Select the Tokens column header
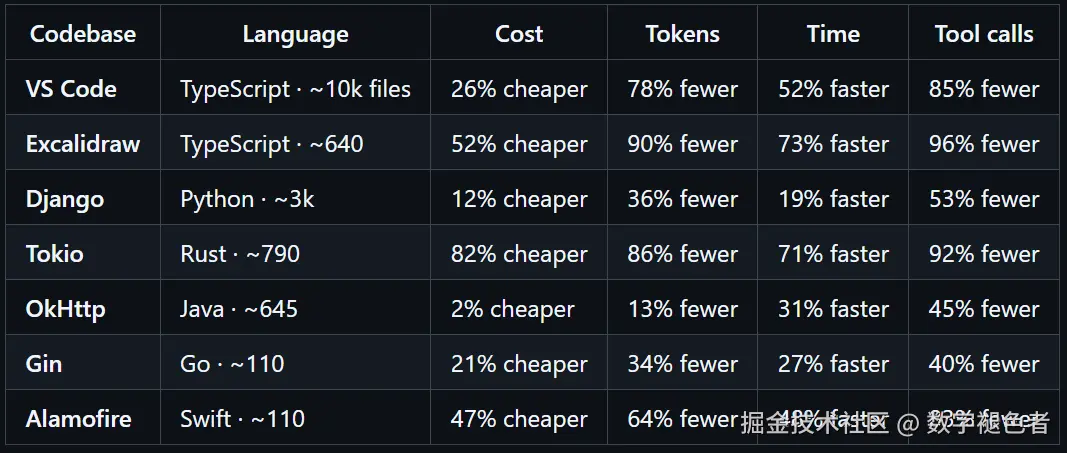Image resolution: width=1067 pixels, height=453 pixels. pos(683,34)
